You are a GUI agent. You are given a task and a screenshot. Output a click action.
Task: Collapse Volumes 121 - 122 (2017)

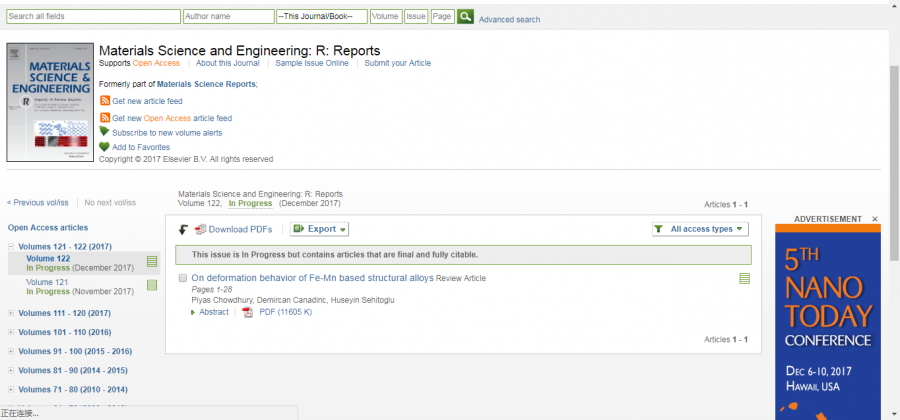pyautogui.click(x=11, y=247)
